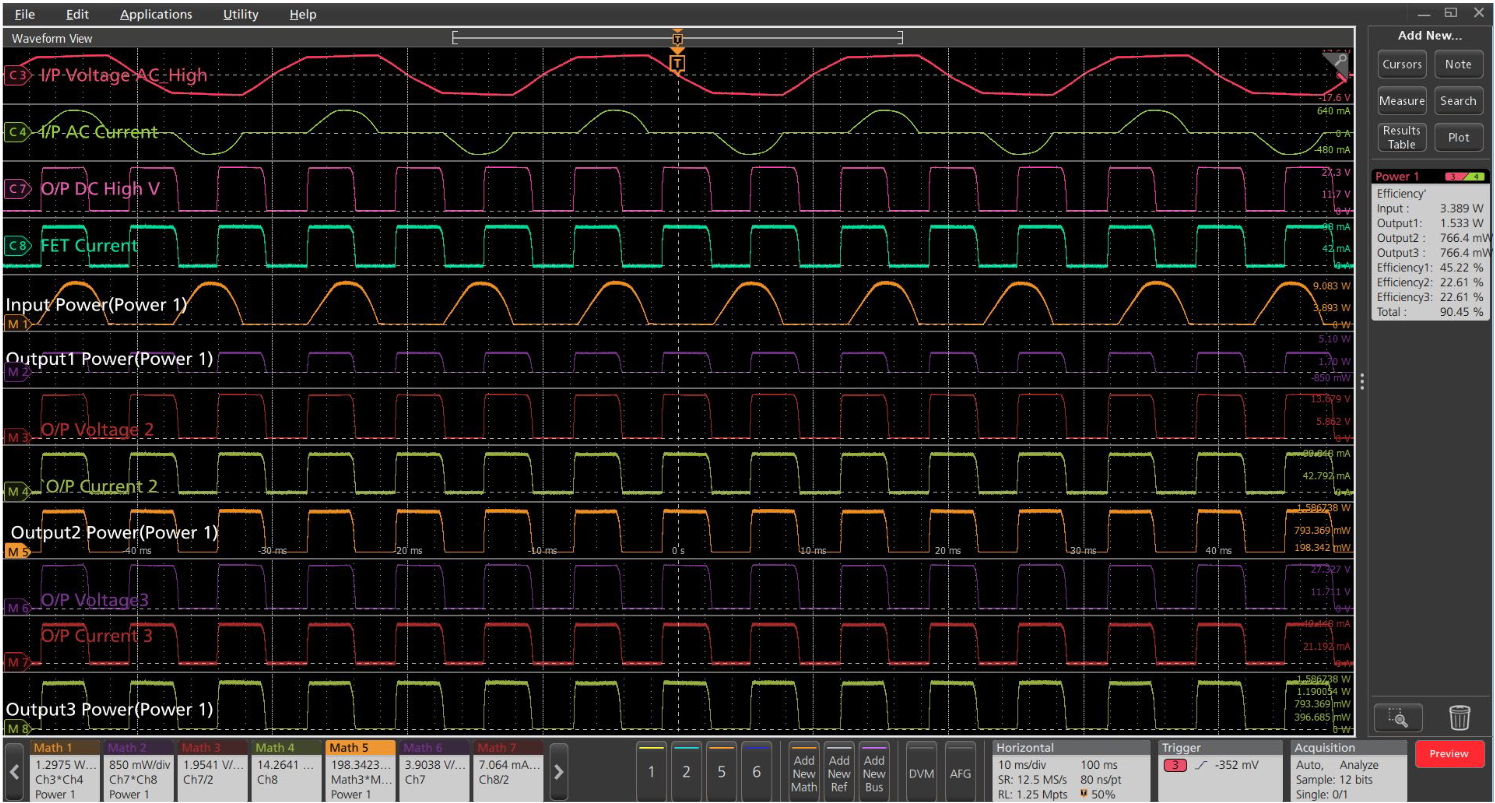This screenshot has width=1495, height=803.
Task: Toggle channel 6 display button
Action: (757, 773)
